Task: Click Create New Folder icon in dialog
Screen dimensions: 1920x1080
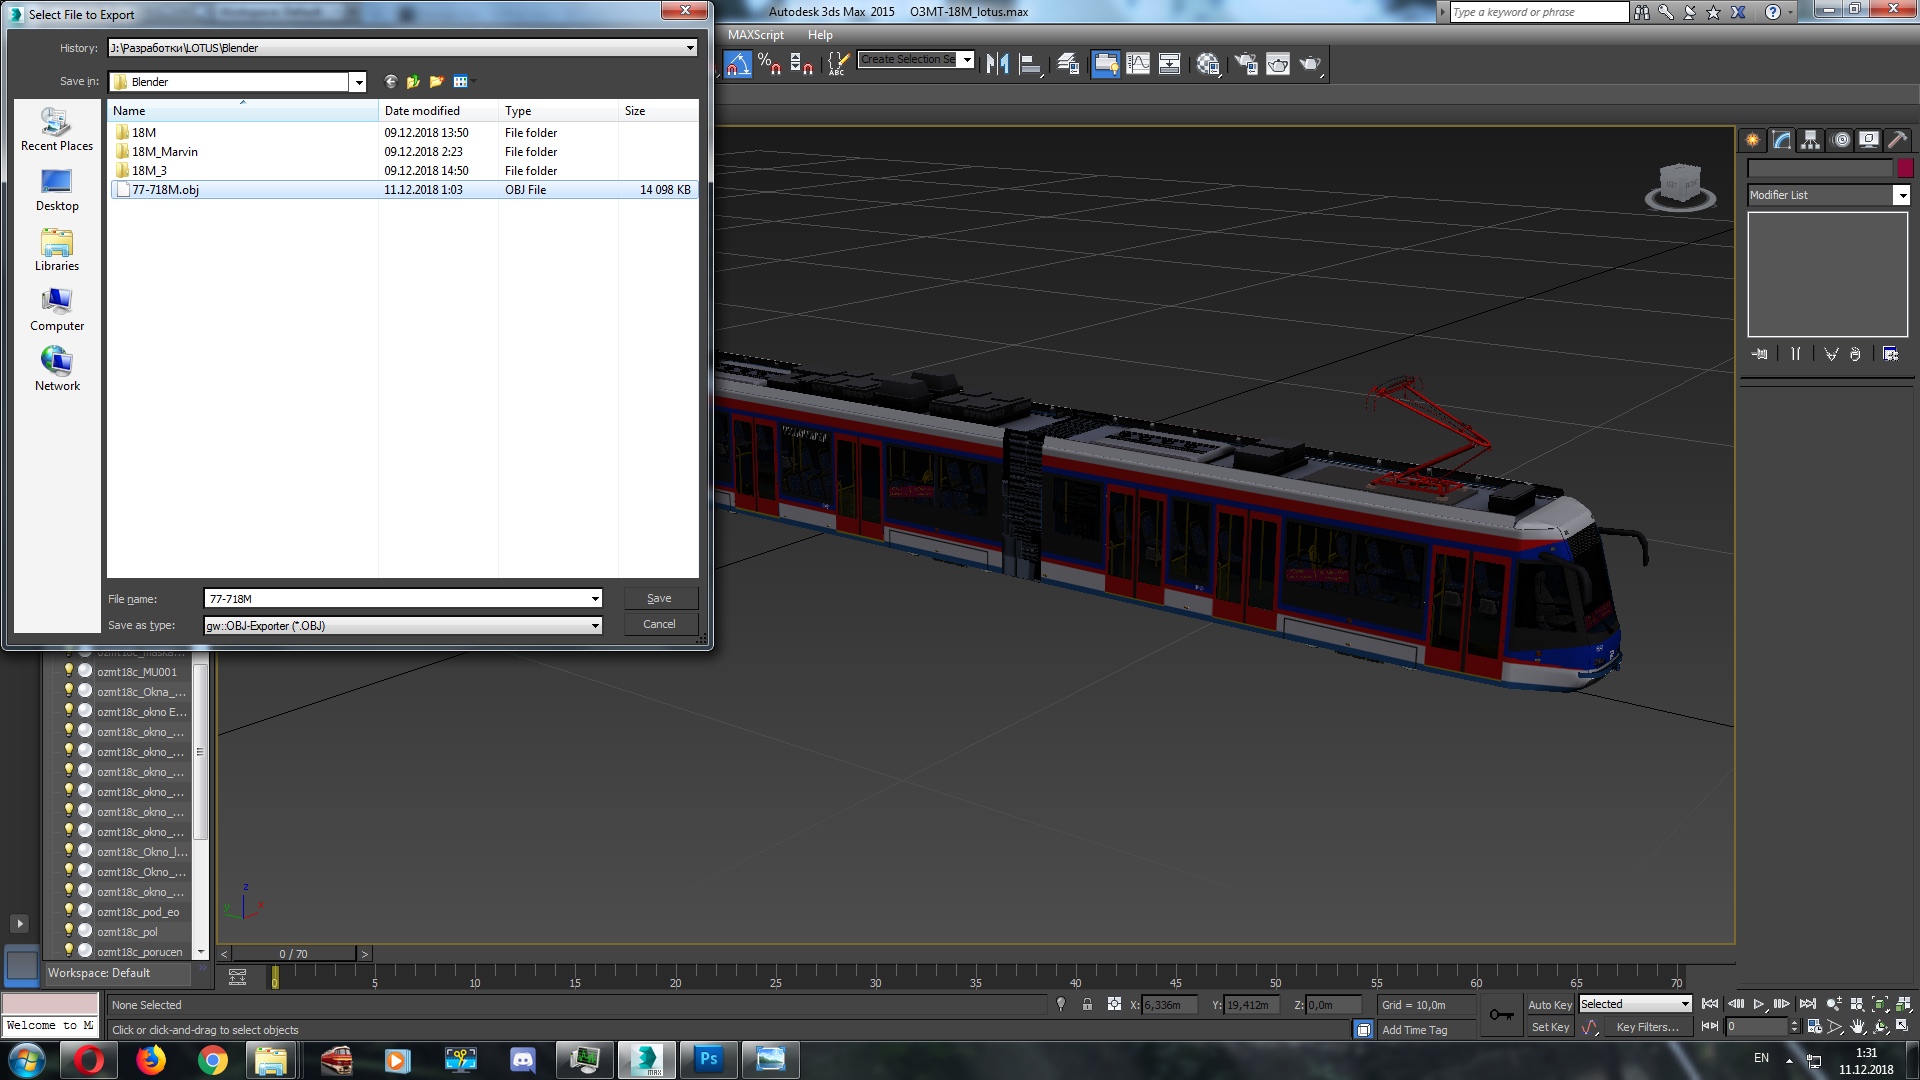Action: [436, 82]
